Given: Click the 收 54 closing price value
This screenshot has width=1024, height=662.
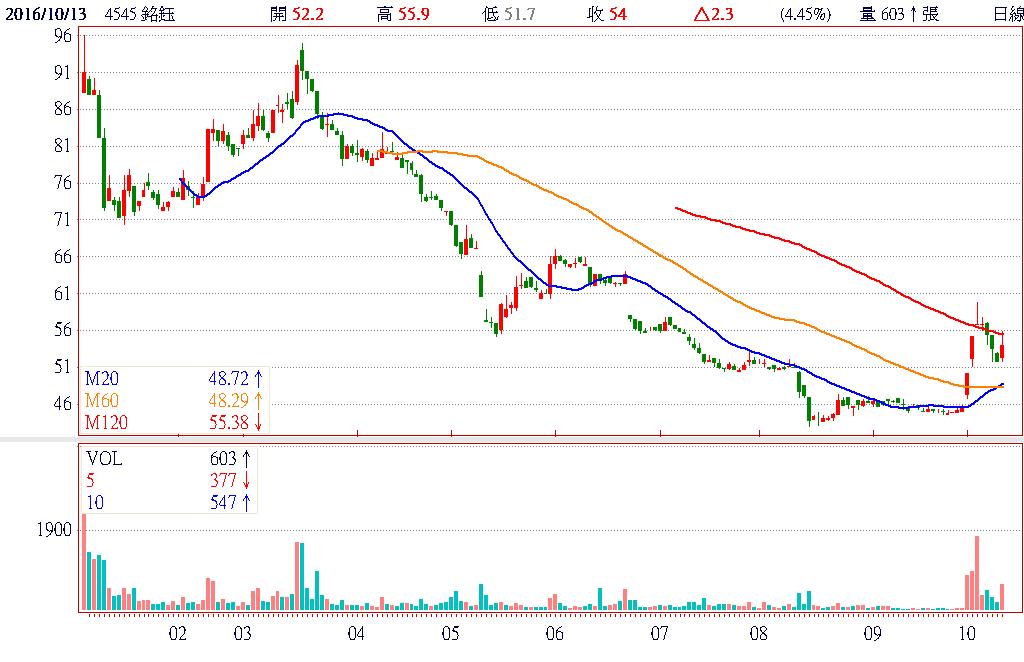Looking at the screenshot, I should [607, 13].
